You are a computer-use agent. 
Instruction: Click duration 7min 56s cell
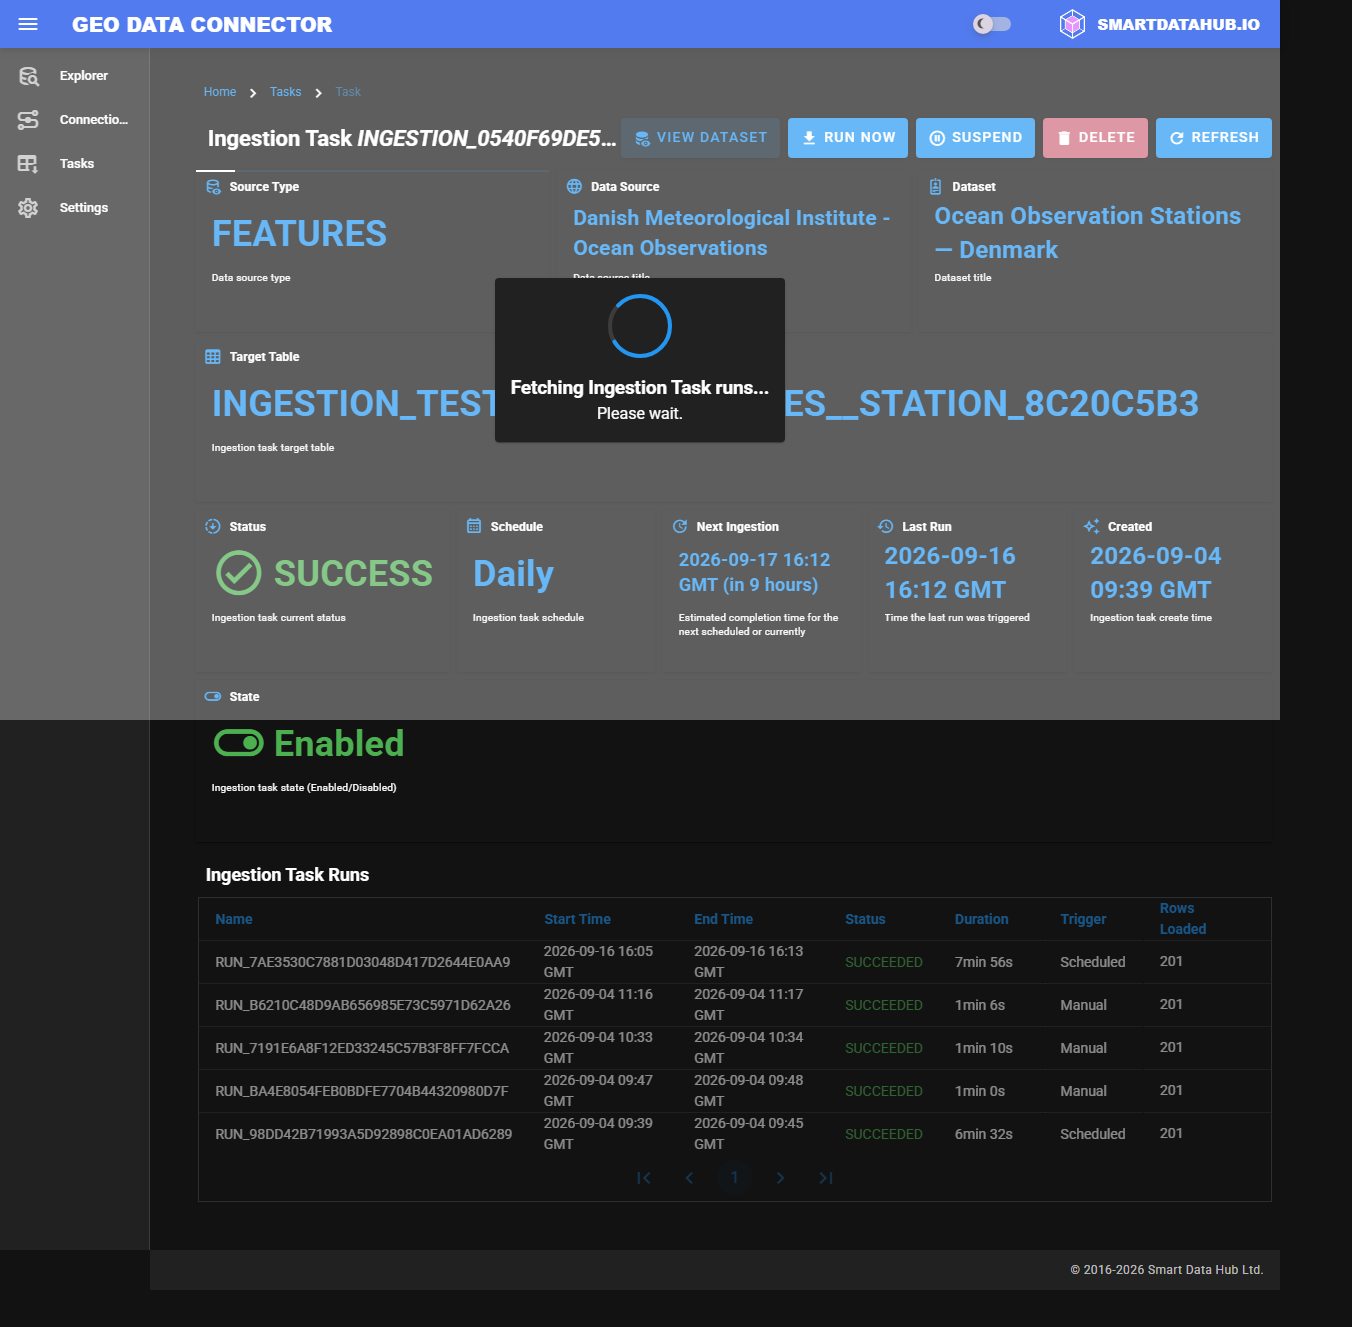(983, 962)
